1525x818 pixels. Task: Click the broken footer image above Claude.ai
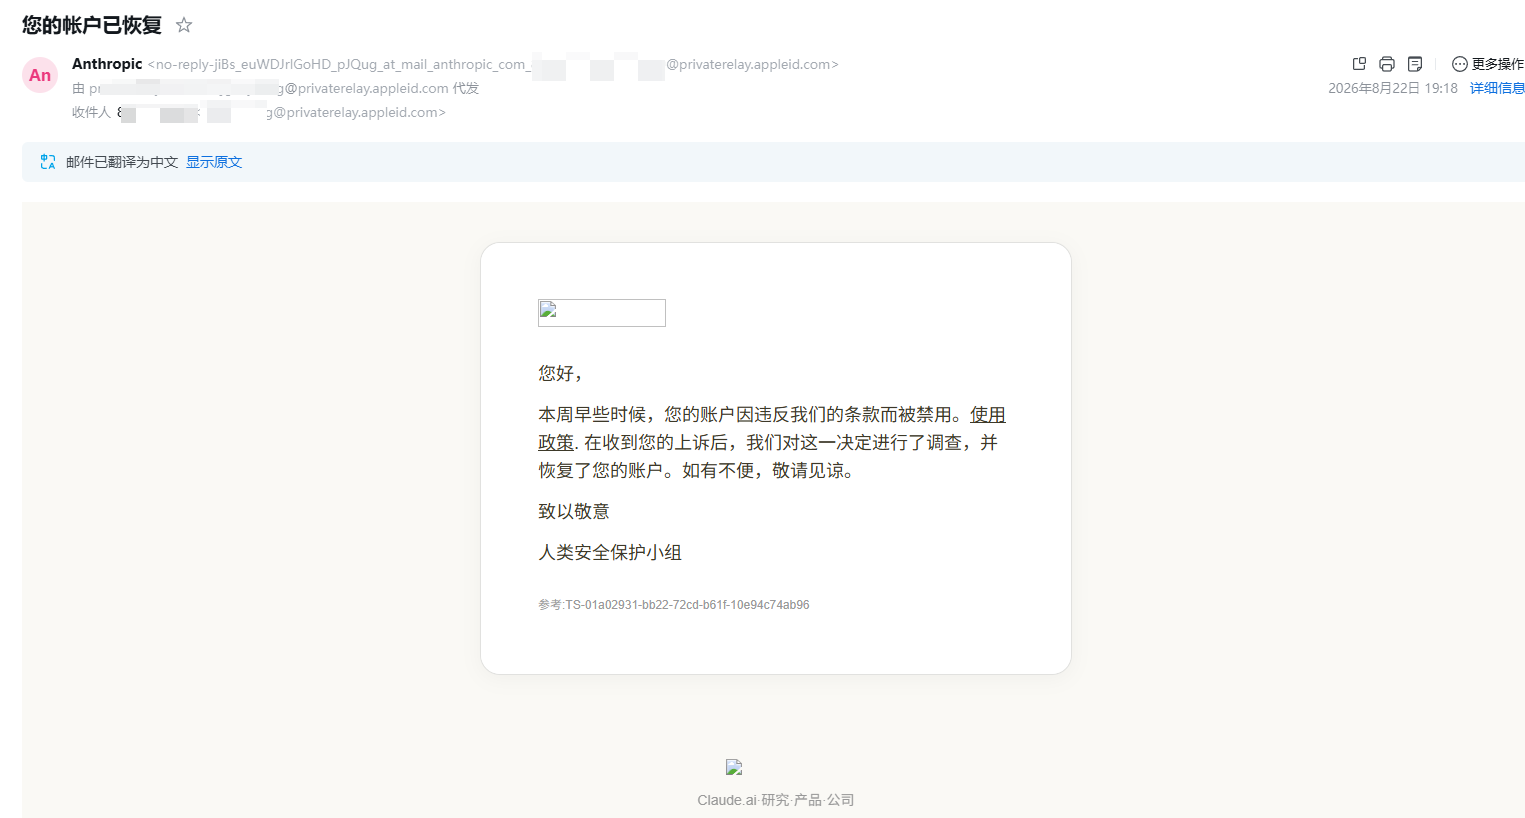(734, 767)
